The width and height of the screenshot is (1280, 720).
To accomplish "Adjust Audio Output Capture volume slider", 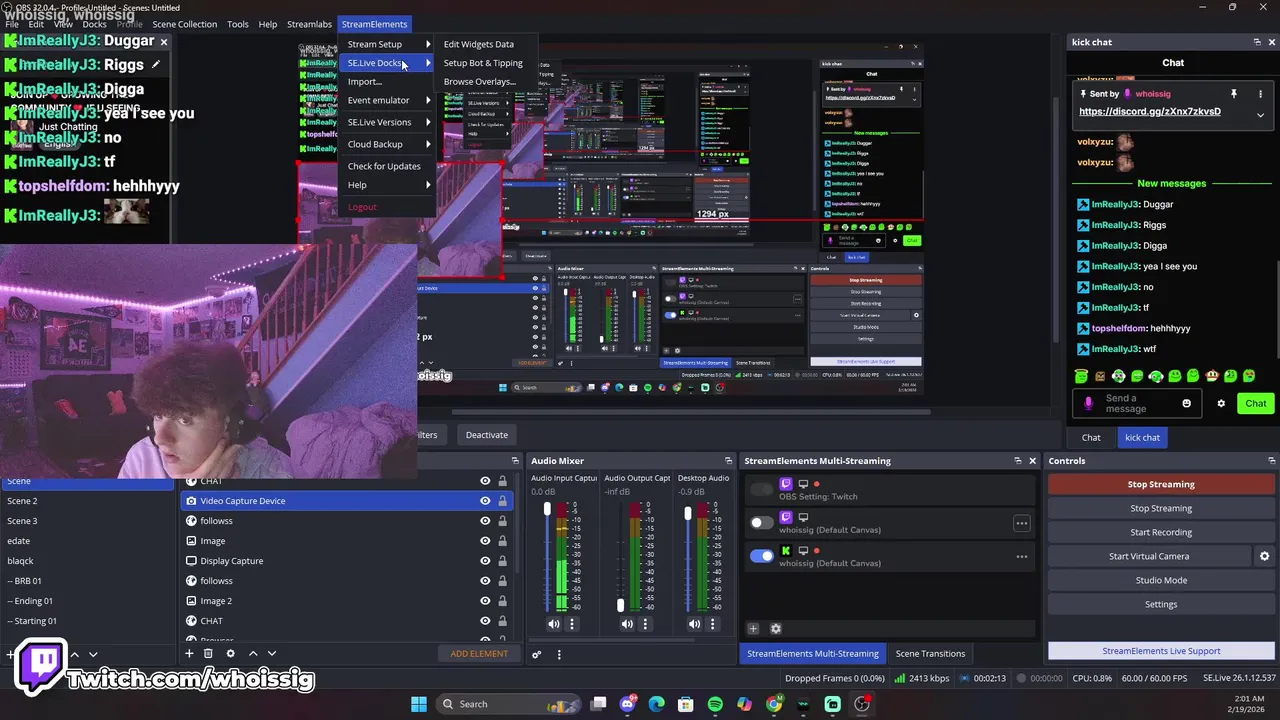I will (x=620, y=555).
